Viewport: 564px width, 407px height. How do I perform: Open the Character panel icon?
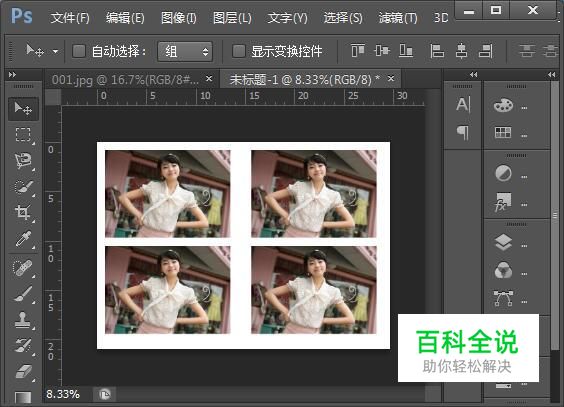coord(463,105)
